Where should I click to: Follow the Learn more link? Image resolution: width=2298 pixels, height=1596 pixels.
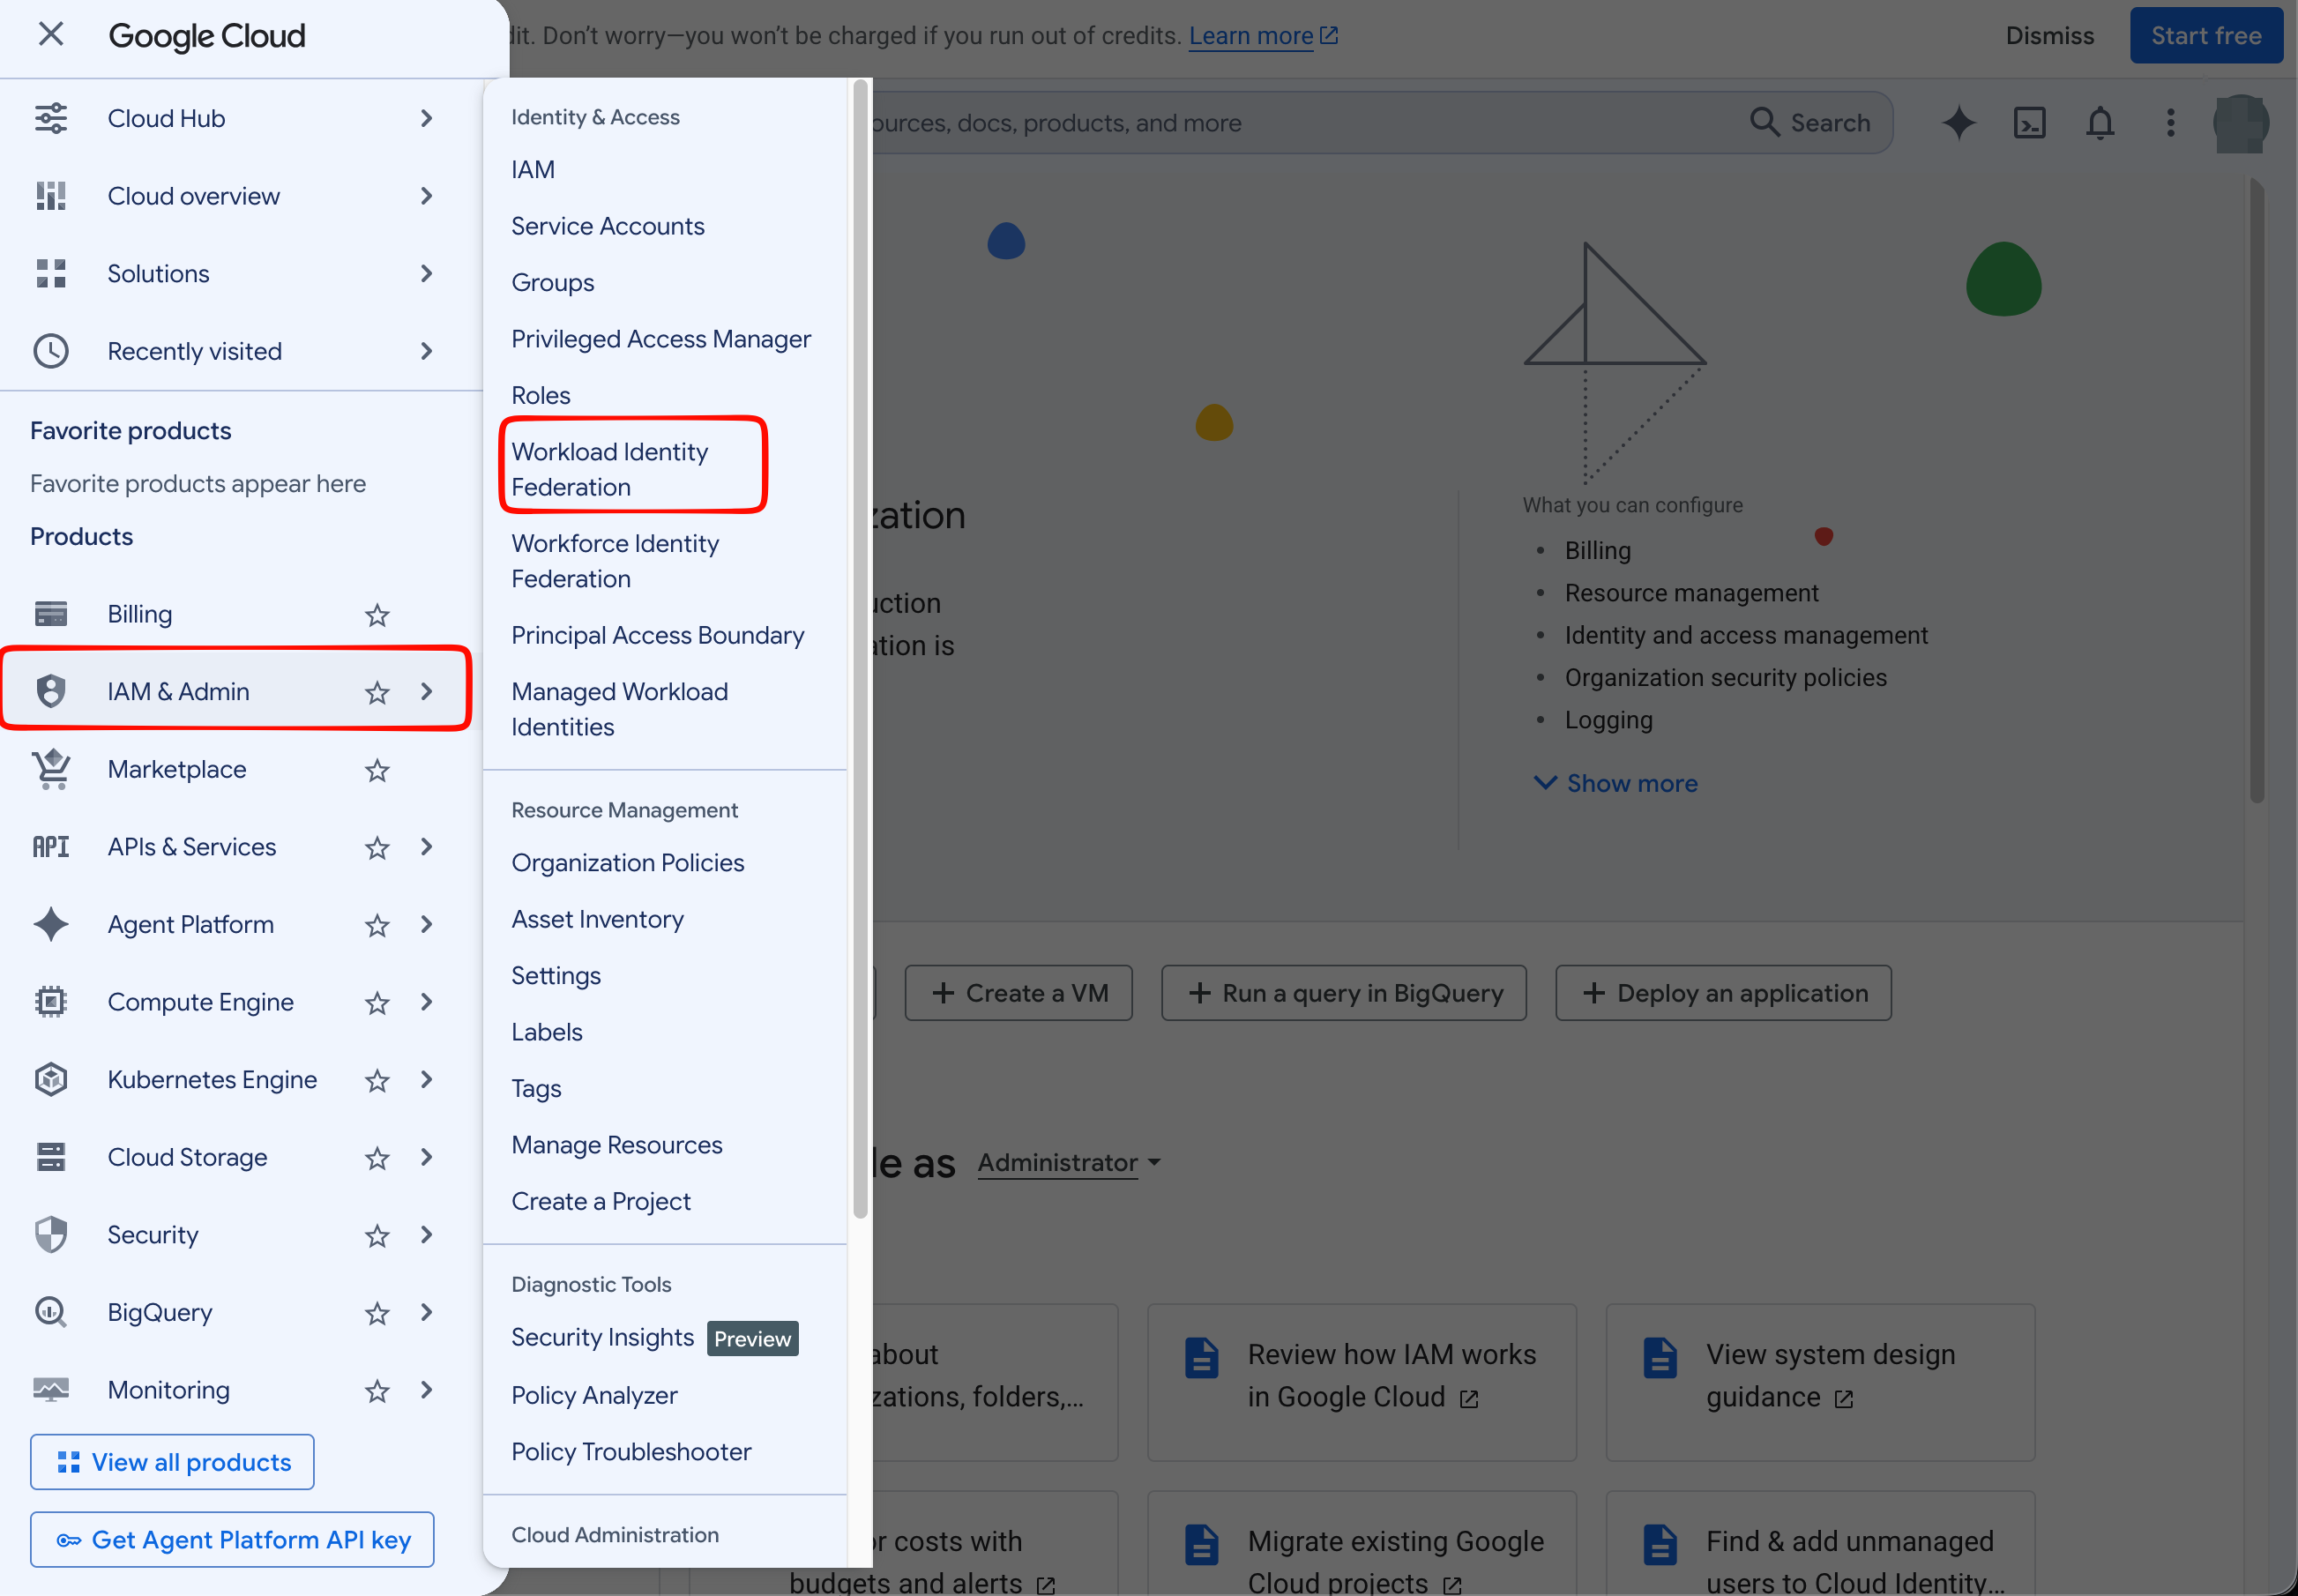coord(1263,36)
